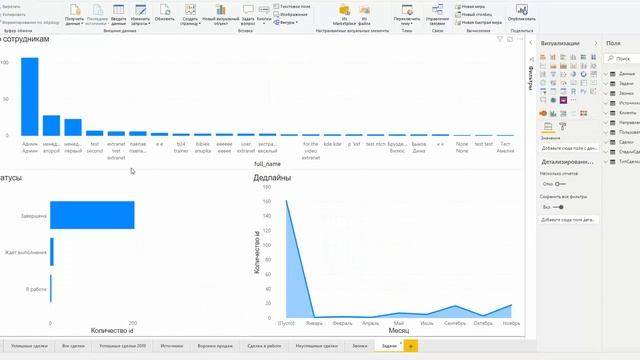Add a new page with plus button
The image size is (640, 360).
click(411, 346)
